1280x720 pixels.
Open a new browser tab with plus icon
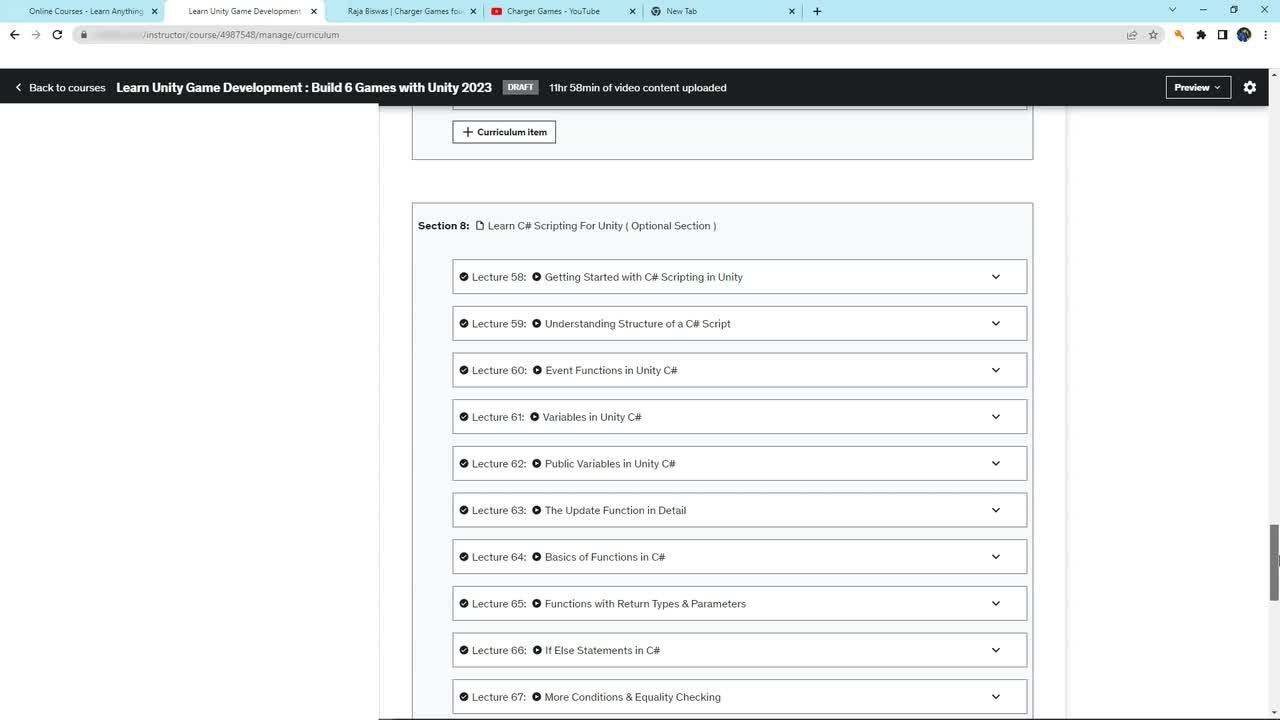click(817, 11)
